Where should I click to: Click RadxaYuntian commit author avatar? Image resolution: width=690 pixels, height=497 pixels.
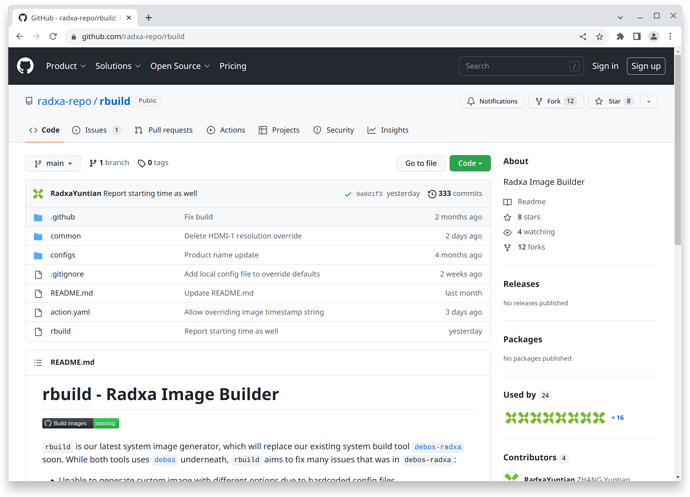pos(38,194)
